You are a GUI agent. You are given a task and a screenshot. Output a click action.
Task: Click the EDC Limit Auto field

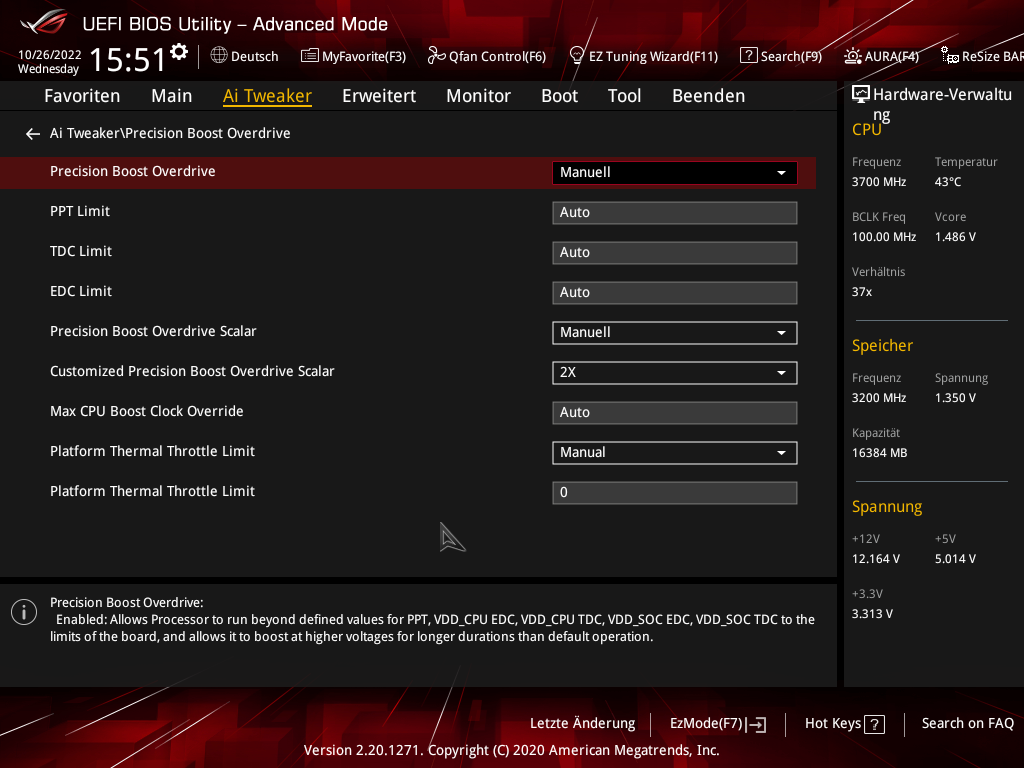coord(675,293)
